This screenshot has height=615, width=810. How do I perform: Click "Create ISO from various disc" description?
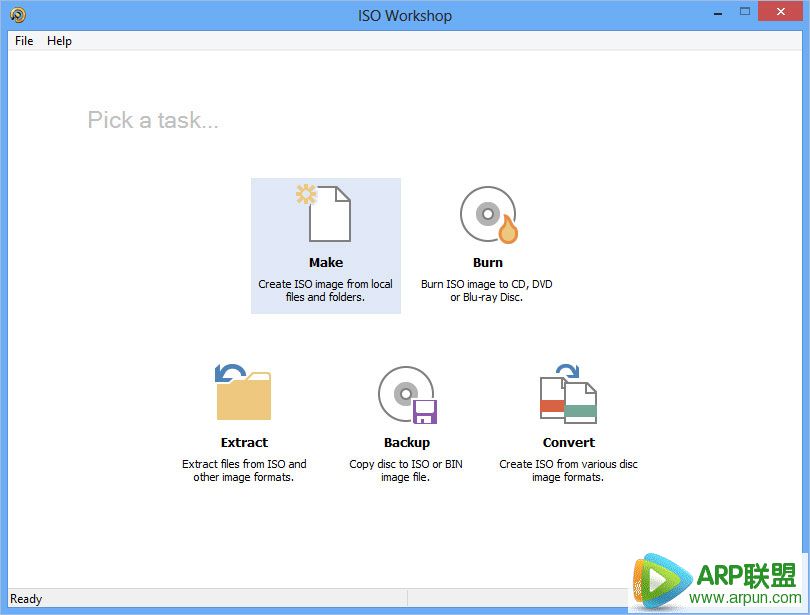coord(568,464)
